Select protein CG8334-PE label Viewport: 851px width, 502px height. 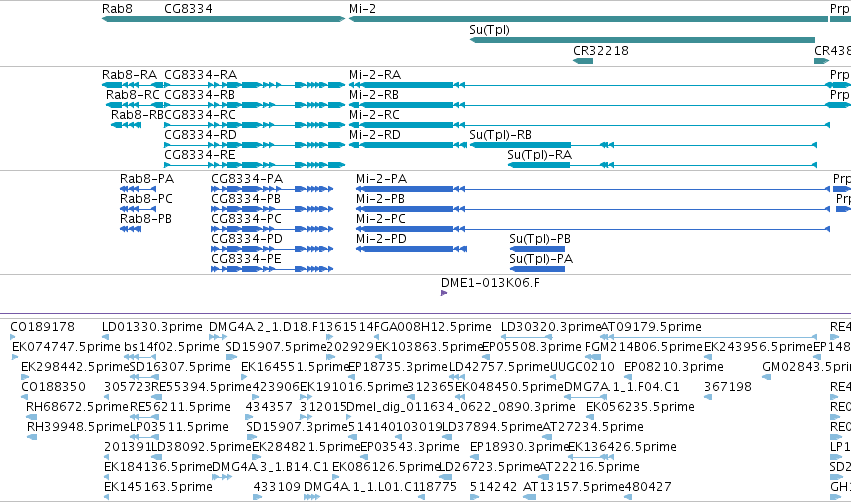click(x=246, y=259)
